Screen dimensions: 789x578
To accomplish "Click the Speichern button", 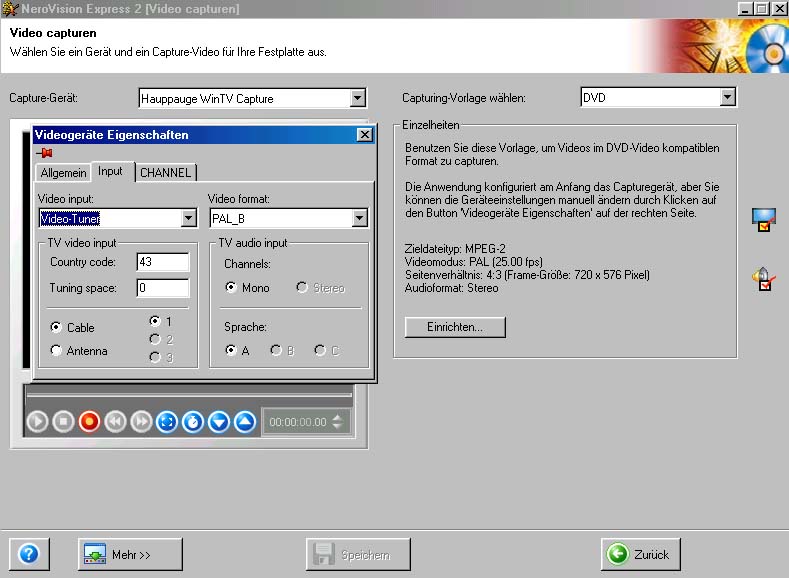I will coord(358,554).
